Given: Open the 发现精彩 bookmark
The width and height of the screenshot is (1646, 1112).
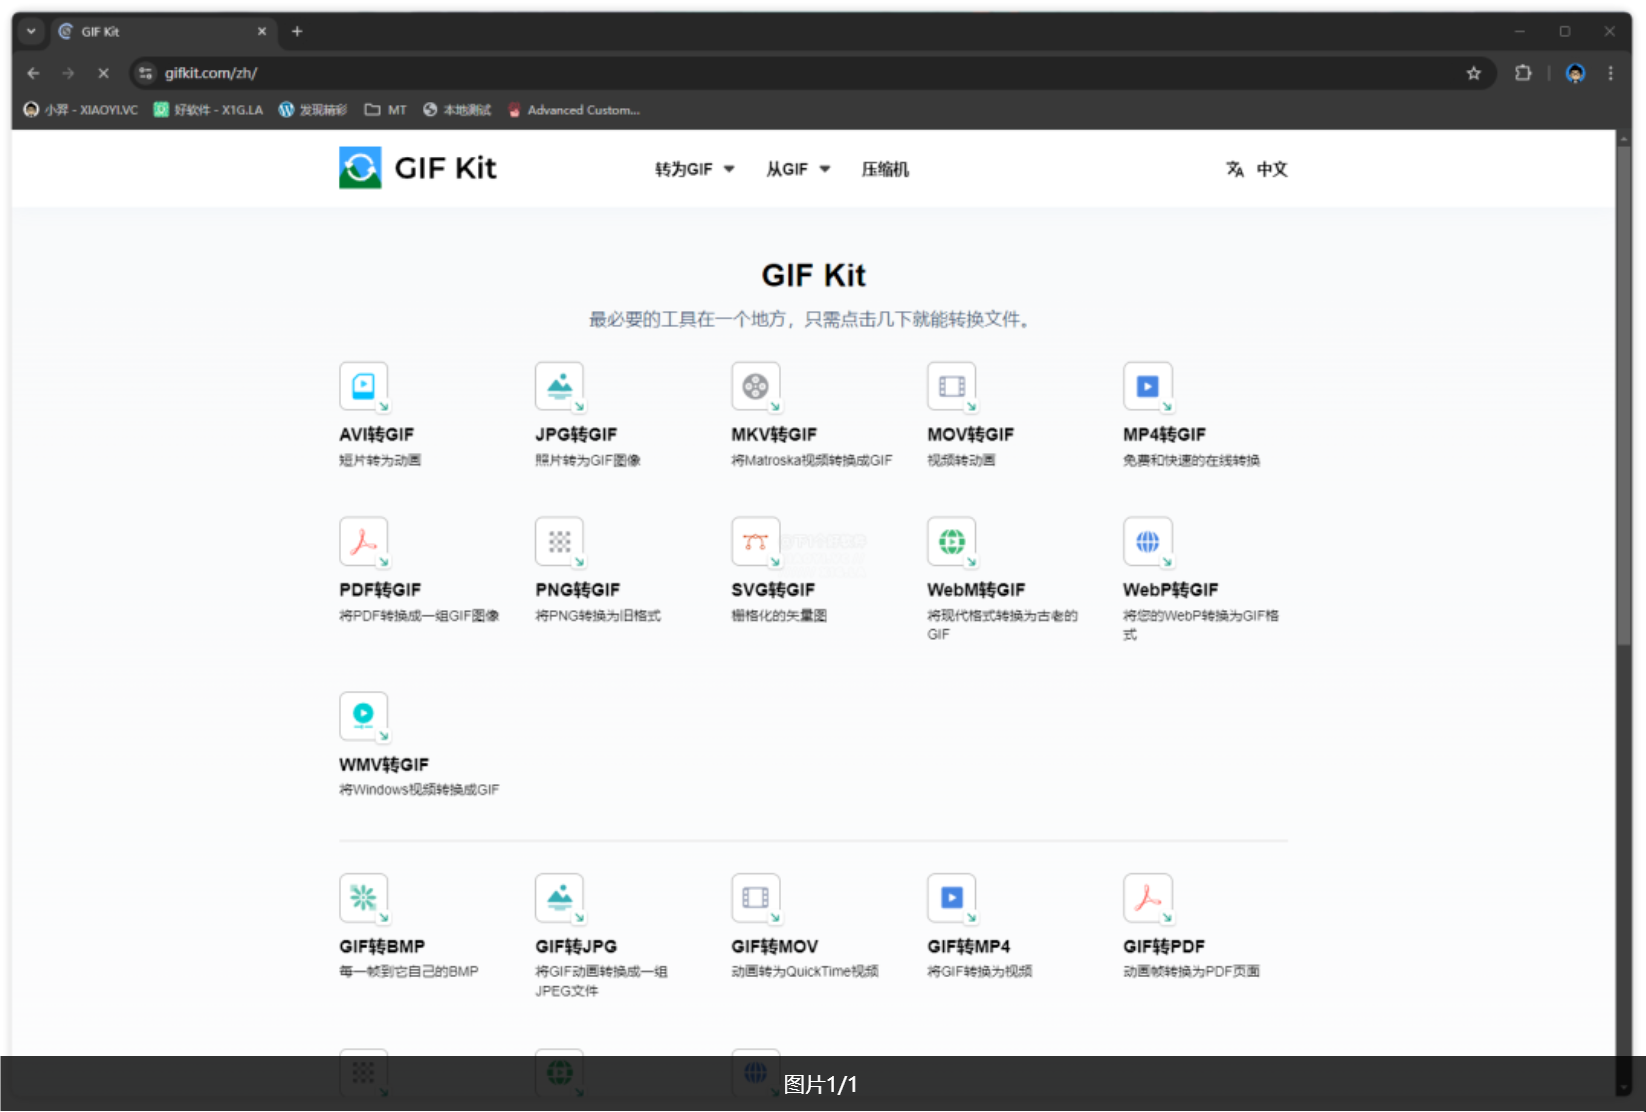Looking at the screenshot, I should click(x=313, y=110).
